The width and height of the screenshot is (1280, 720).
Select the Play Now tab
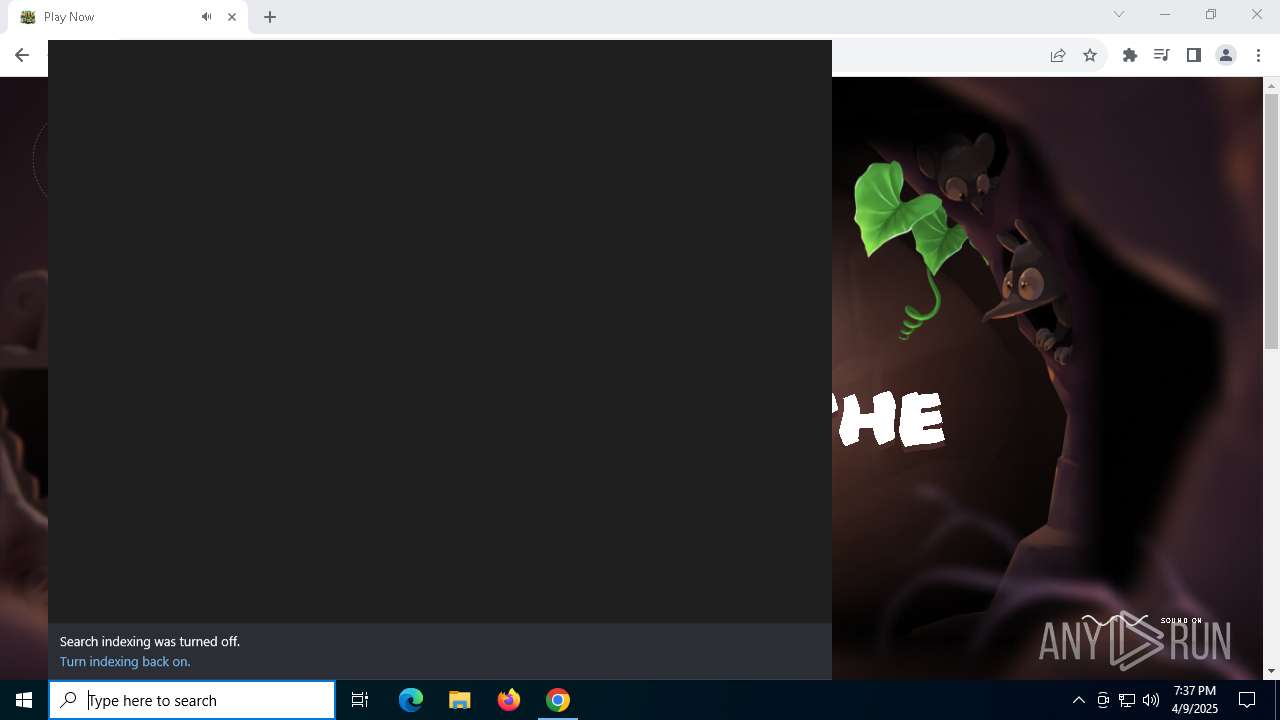128,17
